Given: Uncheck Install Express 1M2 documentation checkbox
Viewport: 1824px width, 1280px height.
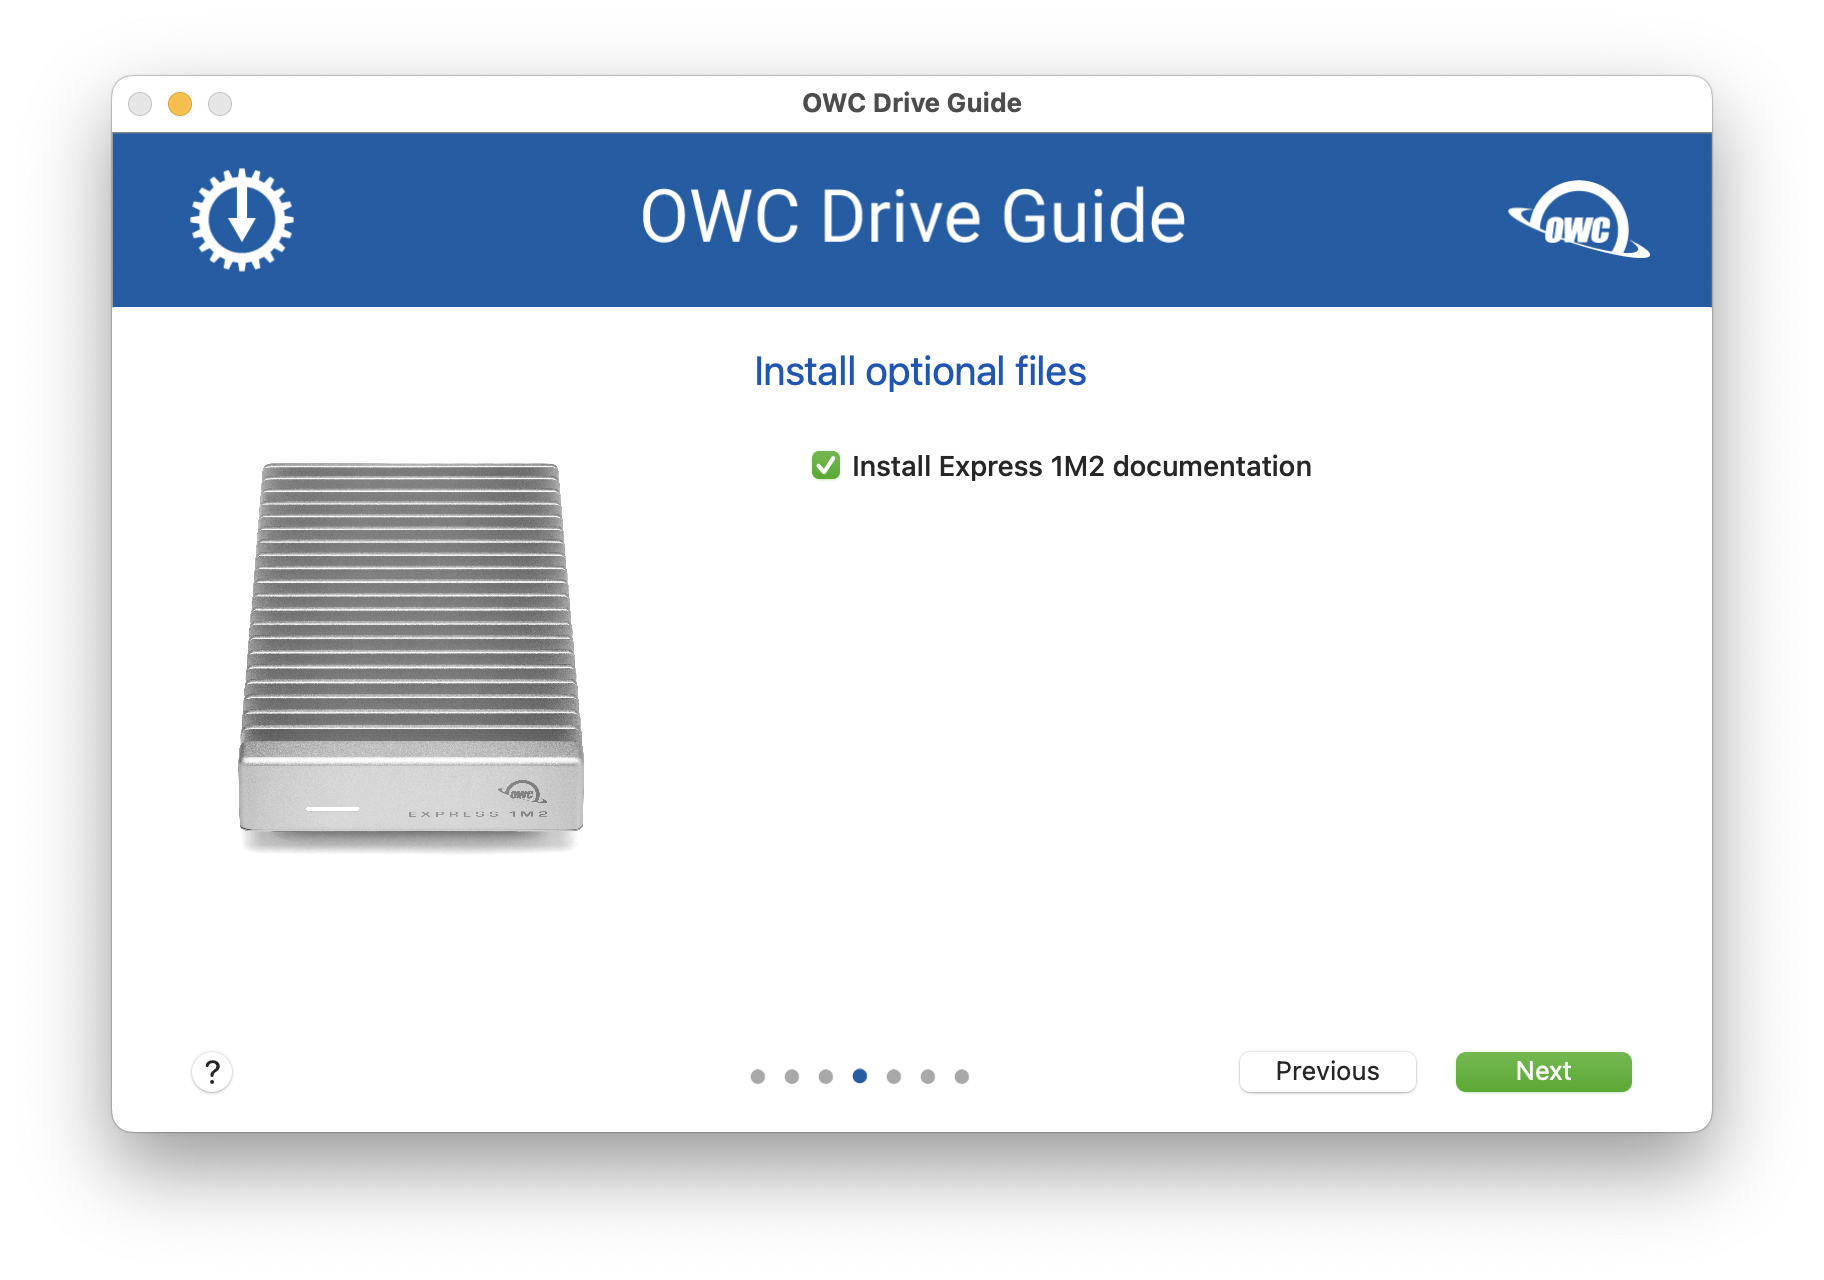Looking at the screenshot, I should click(x=826, y=466).
